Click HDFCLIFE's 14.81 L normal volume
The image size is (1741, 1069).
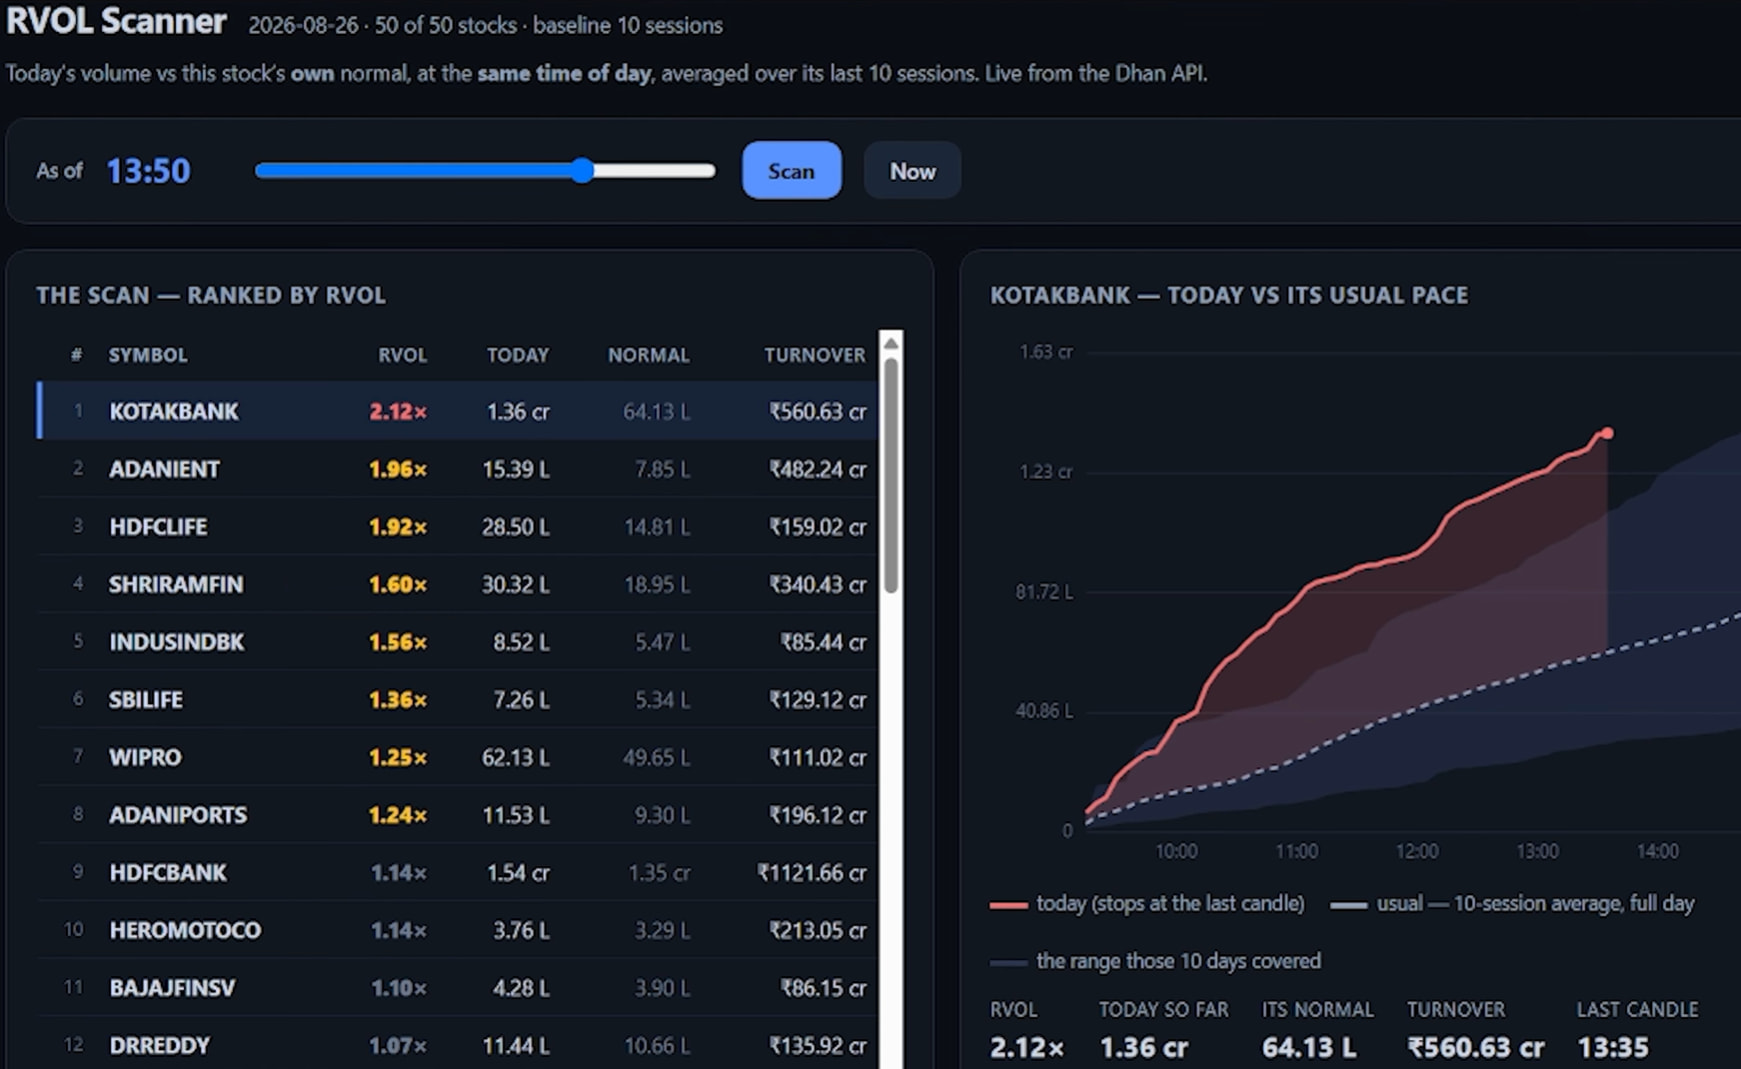(x=657, y=526)
